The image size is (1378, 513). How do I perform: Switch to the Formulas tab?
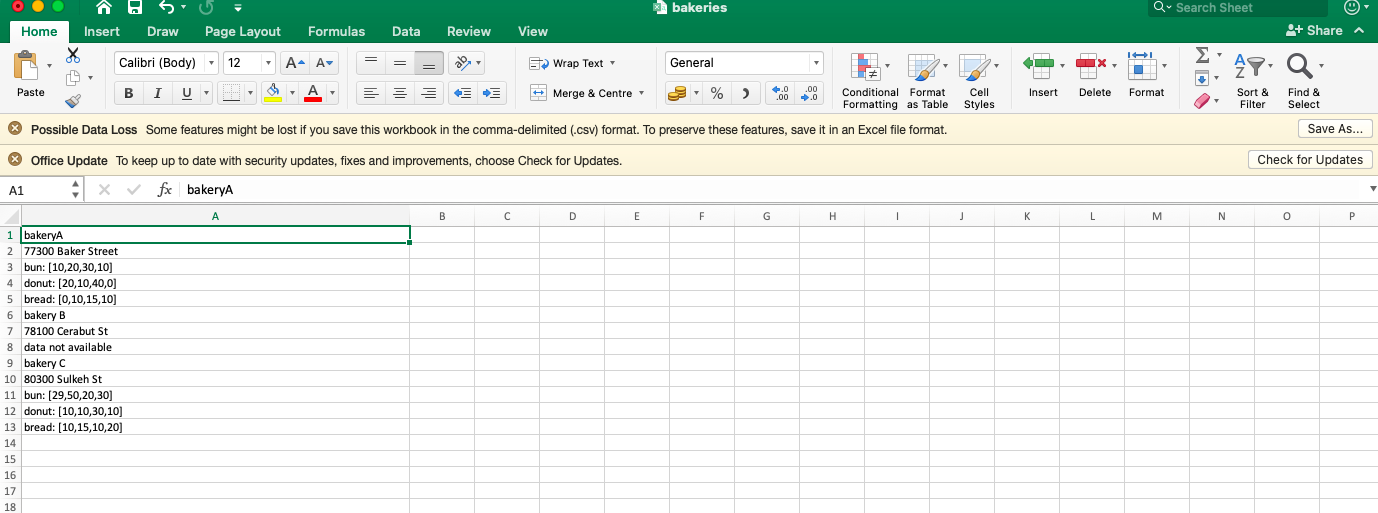[x=336, y=31]
